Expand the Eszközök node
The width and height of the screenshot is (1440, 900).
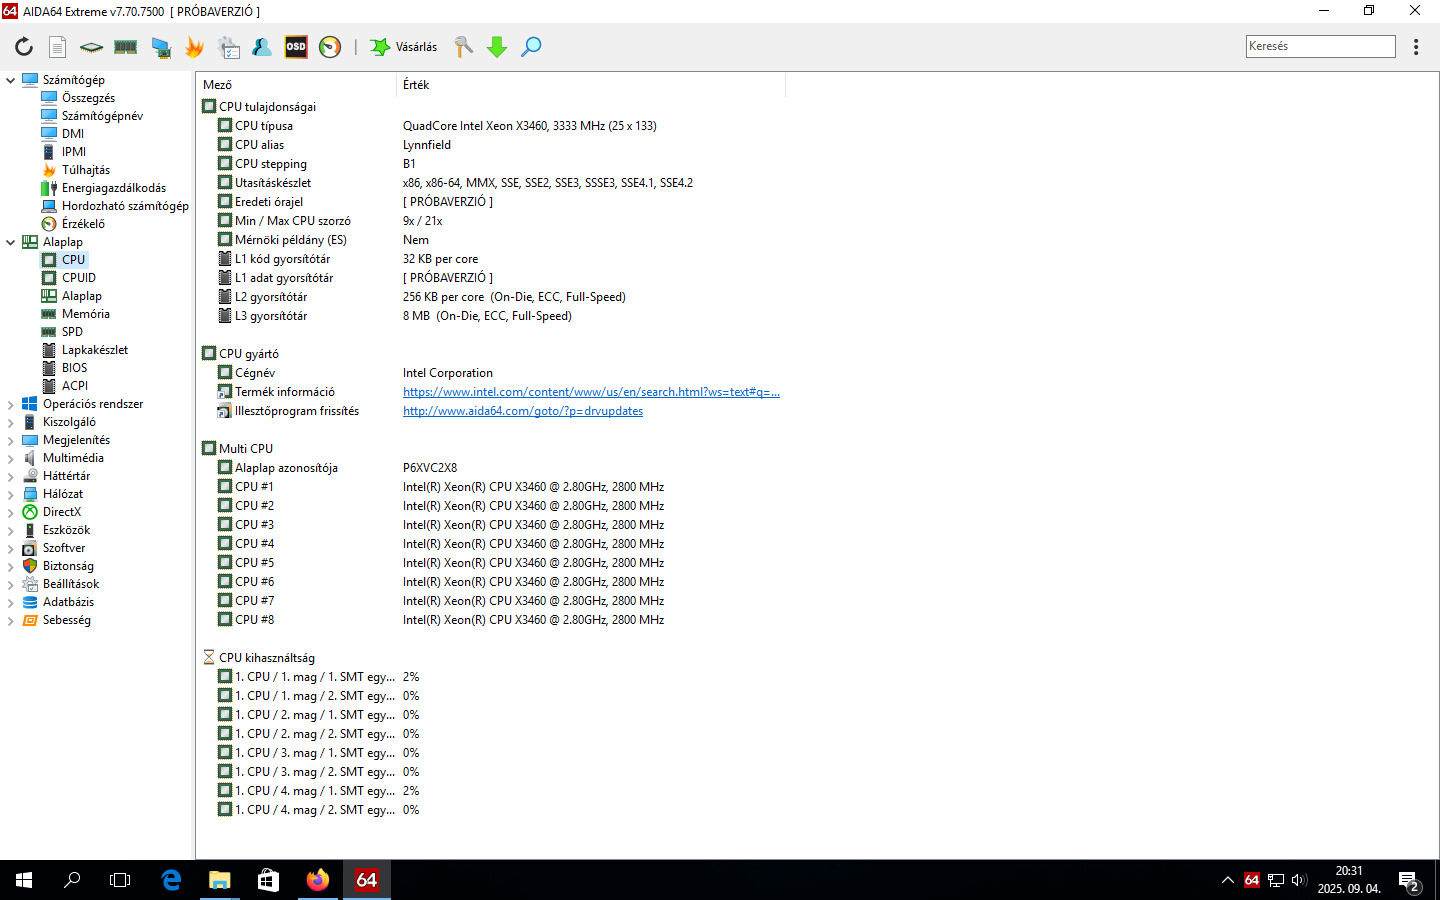tap(11, 530)
